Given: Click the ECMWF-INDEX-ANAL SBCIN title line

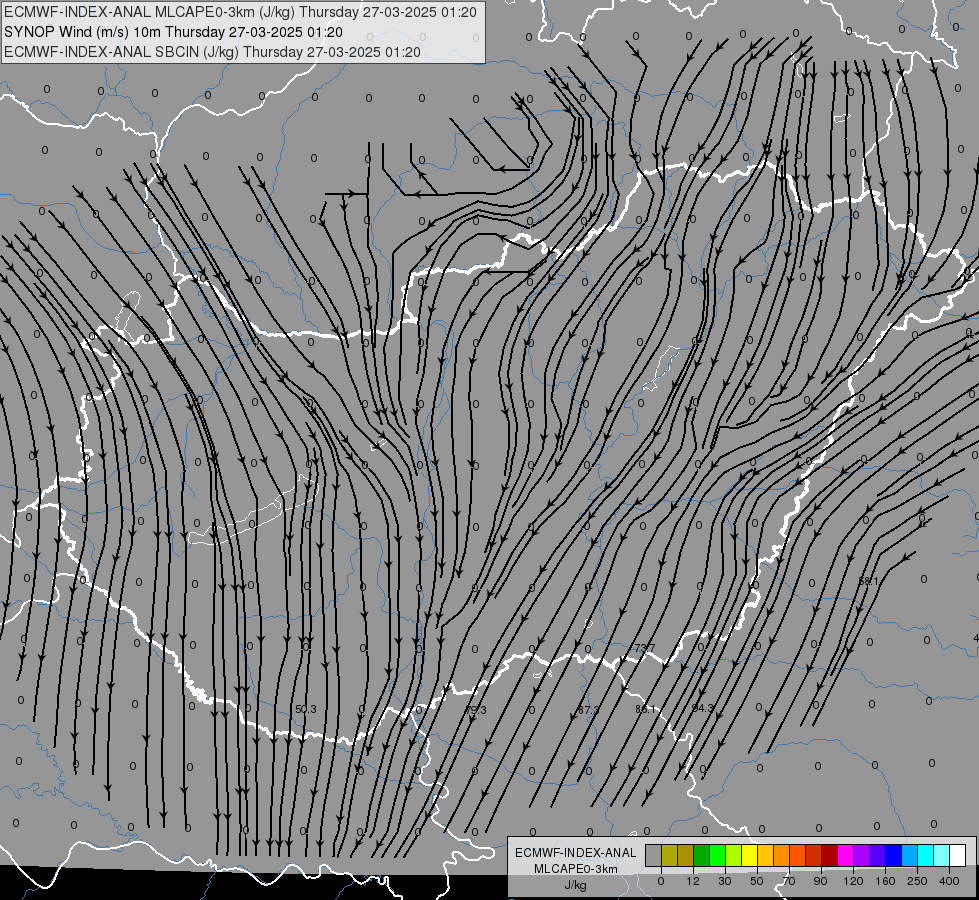Looking at the screenshot, I should [x=212, y=52].
